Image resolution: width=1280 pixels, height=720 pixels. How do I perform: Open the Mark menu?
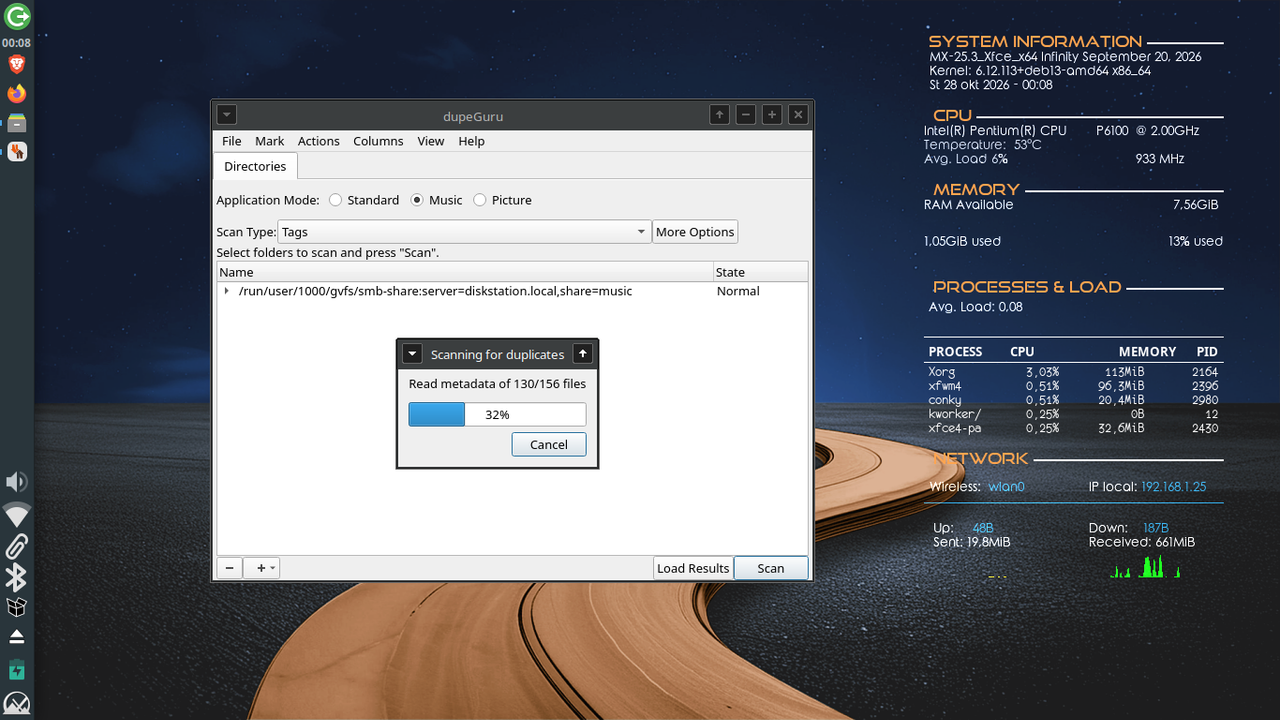[x=270, y=141]
